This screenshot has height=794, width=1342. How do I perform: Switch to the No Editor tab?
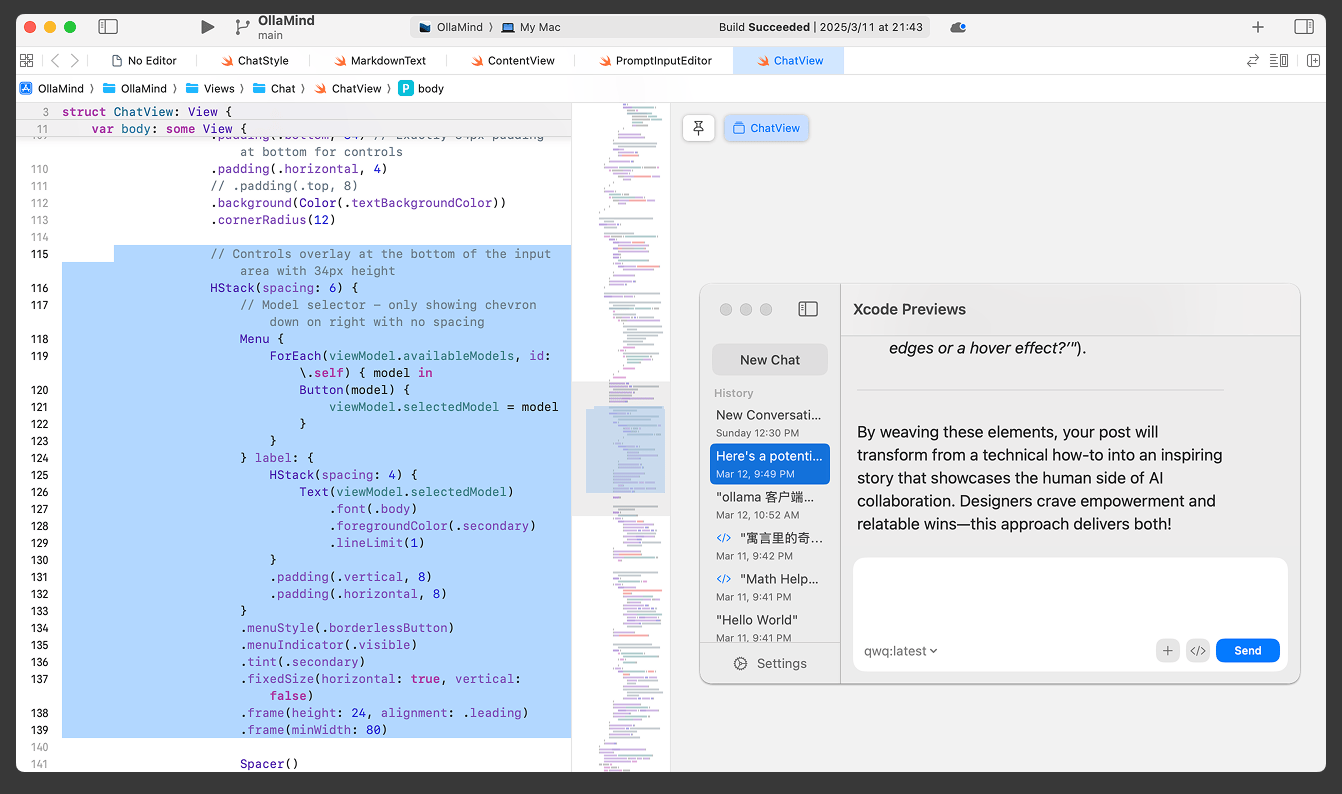click(x=144, y=60)
